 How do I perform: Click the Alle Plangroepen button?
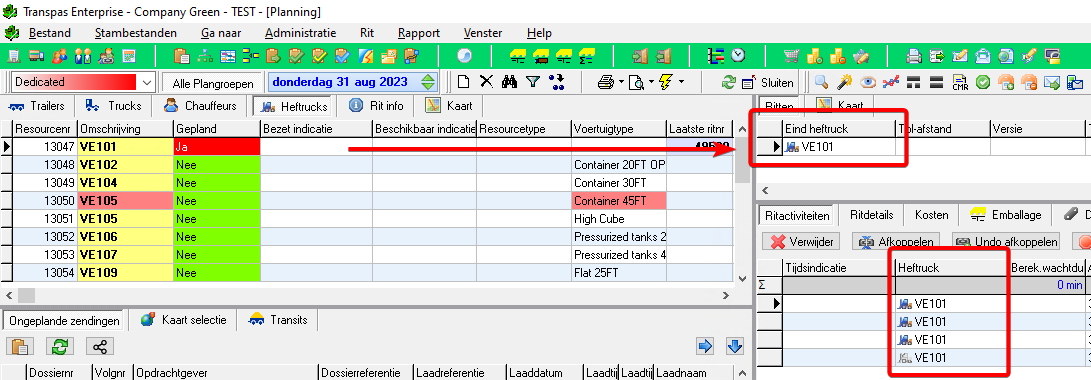pos(213,82)
